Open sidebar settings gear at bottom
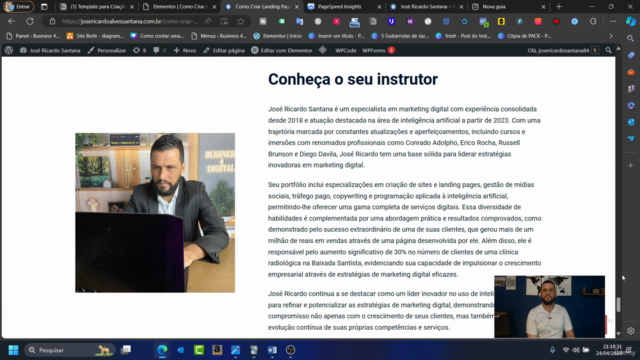640x360 pixels. point(631,331)
